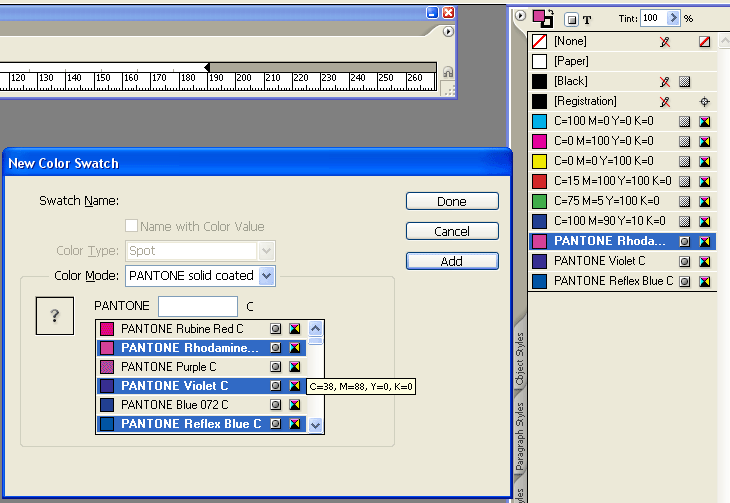Open the Color Mode dropdown
This screenshot has width=730, height=503.
[x=266, y=276]
